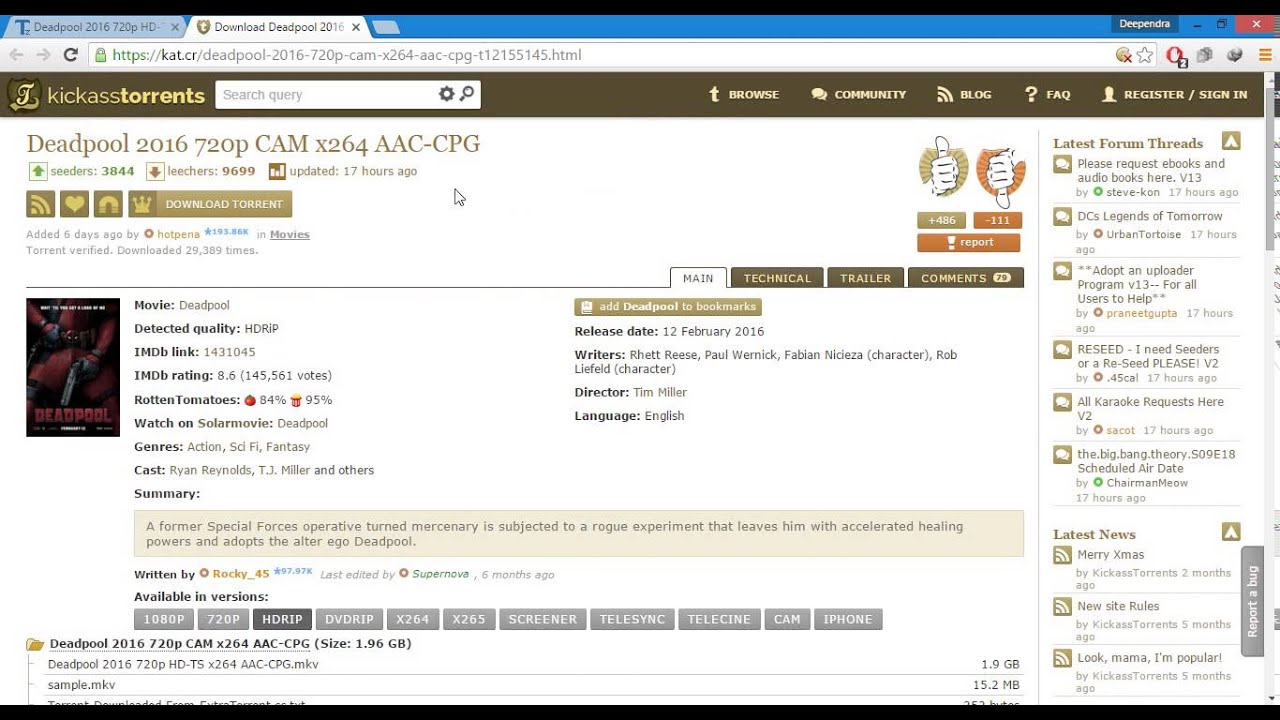1280x720 pixels.
Task: Switch to the Comments tab
Action: (965, 278)
